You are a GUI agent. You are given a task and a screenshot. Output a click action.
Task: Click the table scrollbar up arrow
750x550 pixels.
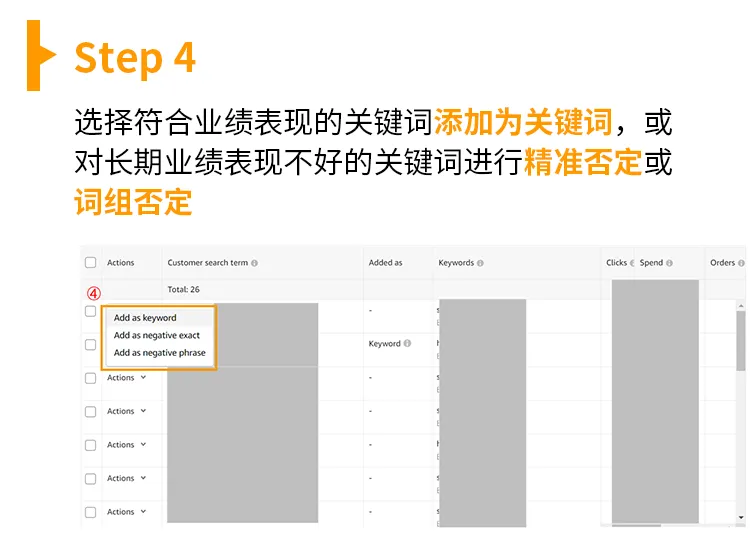pyautogui.click(x=741, y=306)
